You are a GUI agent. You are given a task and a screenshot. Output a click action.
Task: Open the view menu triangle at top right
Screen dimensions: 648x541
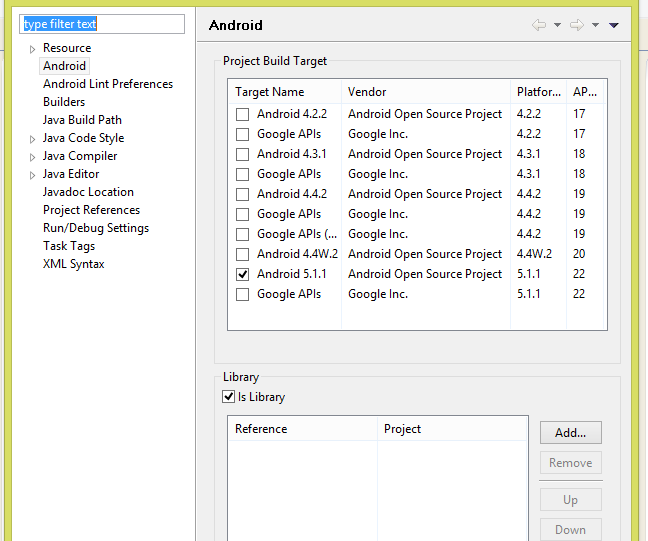614,26
